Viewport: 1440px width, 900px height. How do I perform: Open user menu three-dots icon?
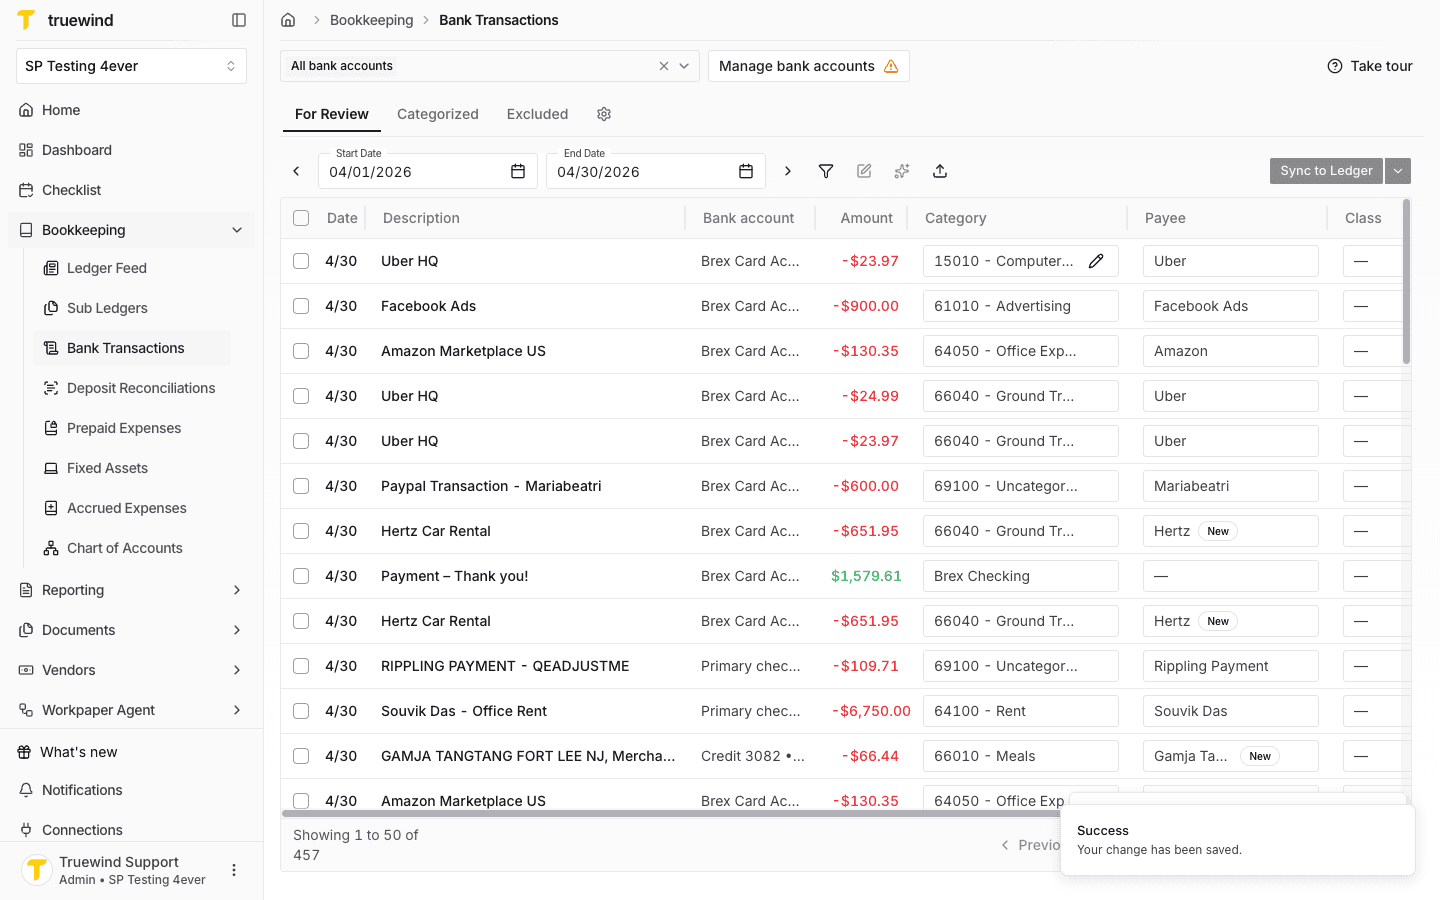point(234,870)
